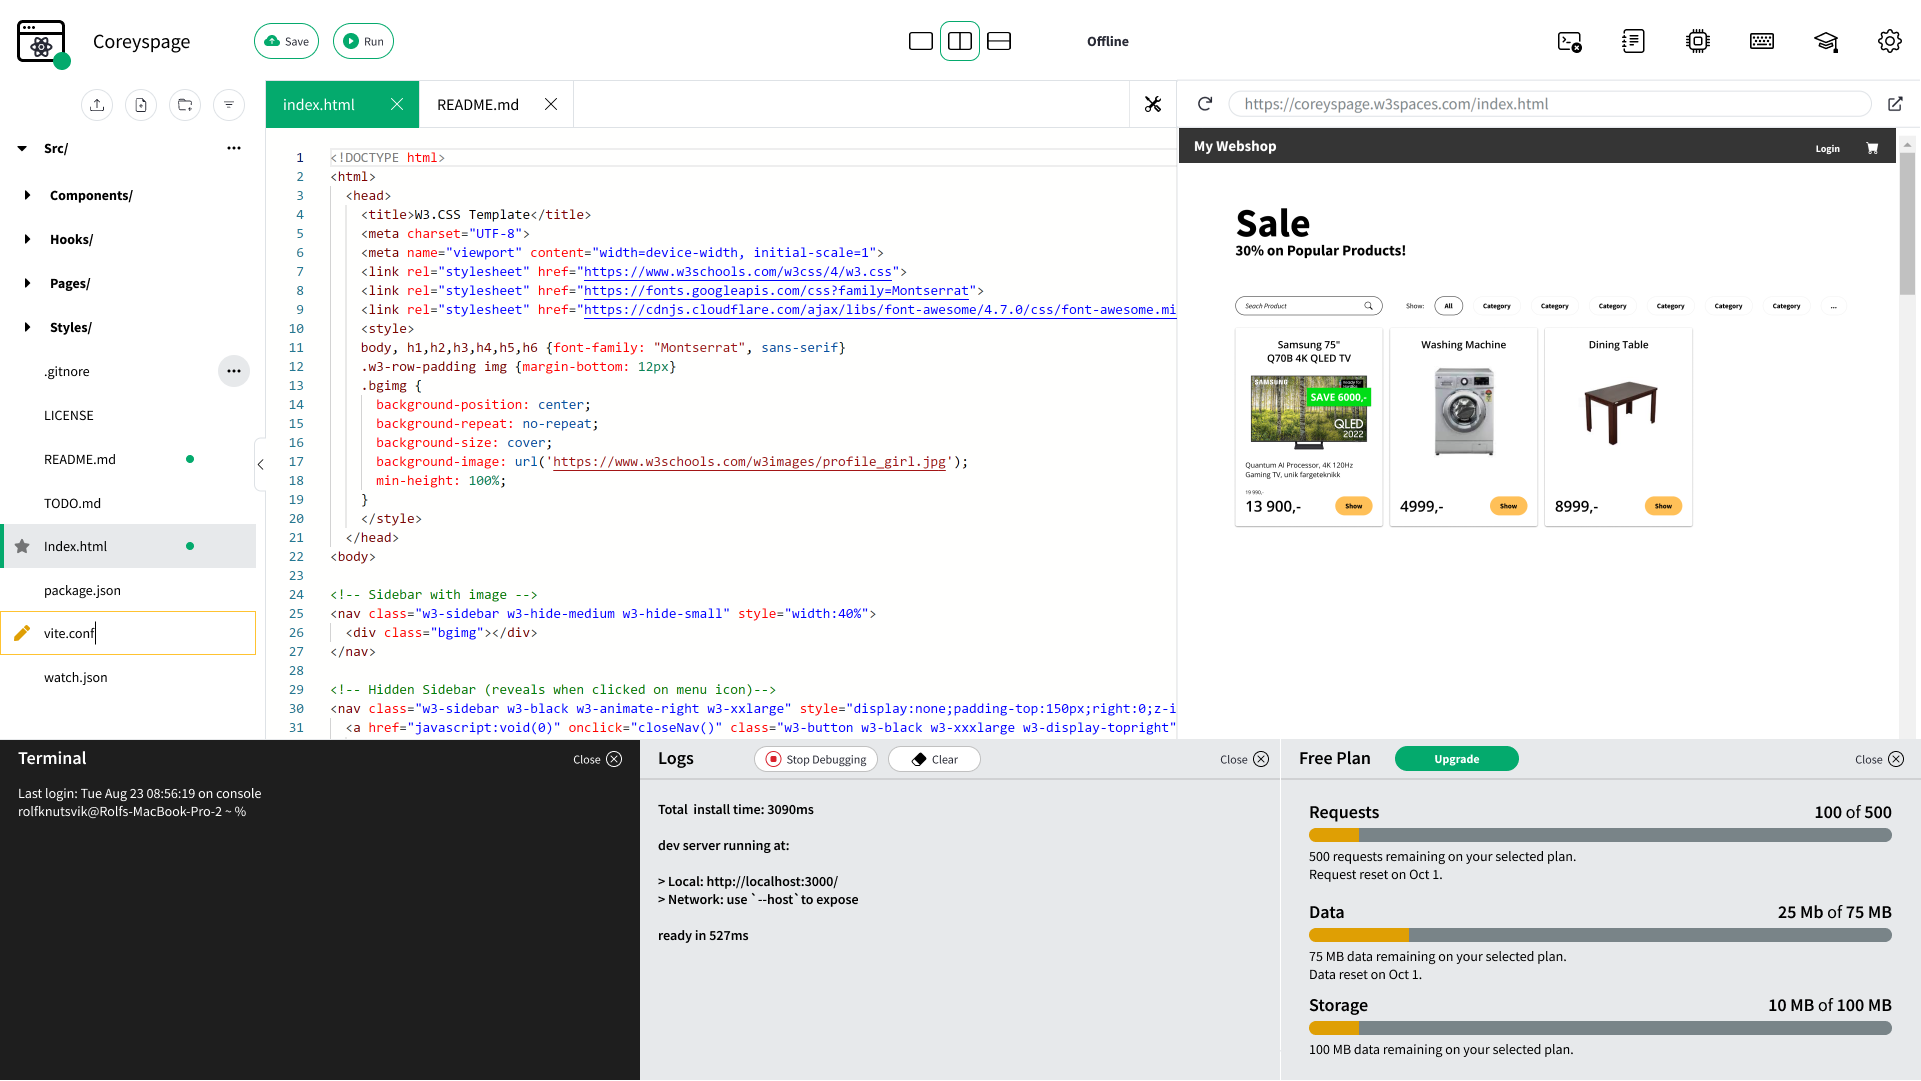Switch to single pane layout view
Screen dimensions: 1921x1081
921,41
